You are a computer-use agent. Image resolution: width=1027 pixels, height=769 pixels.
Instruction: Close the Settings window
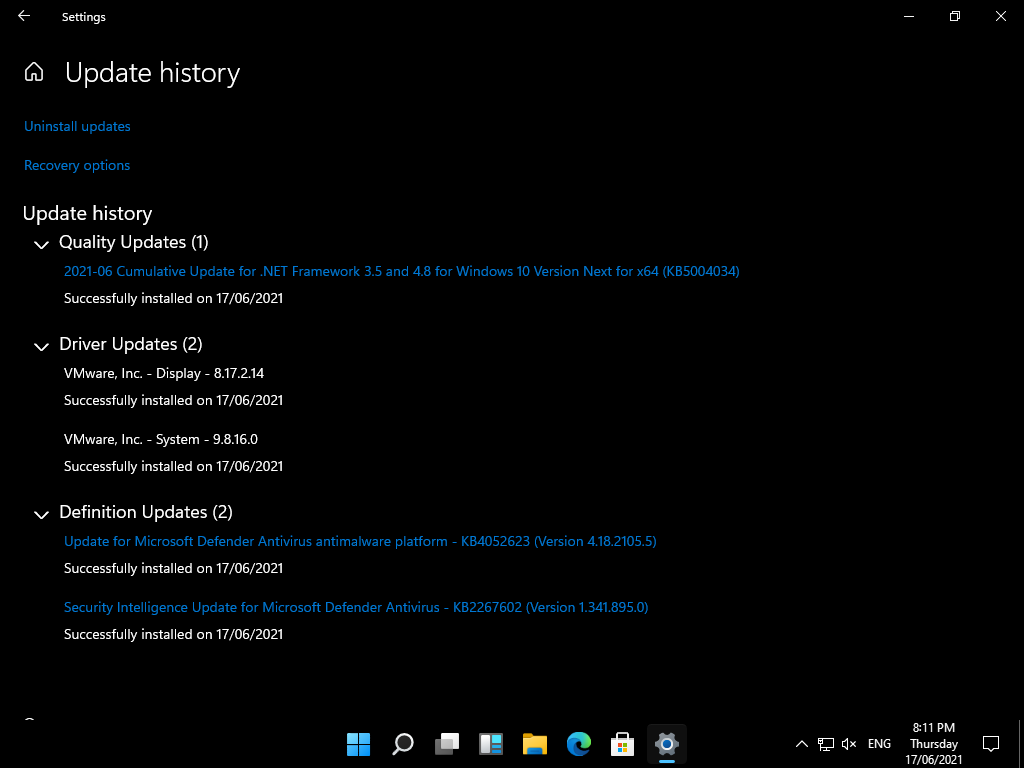click(1001, 16)
